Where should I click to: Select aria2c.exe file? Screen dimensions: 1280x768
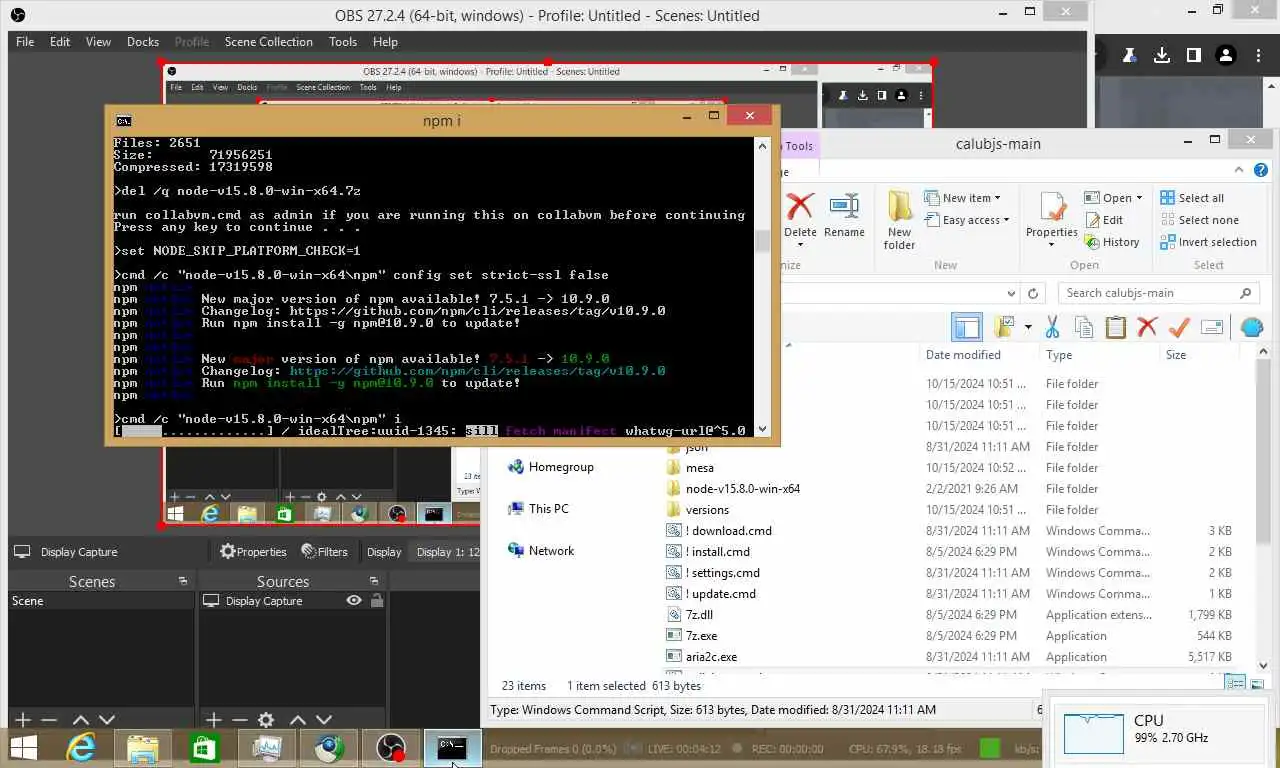pyautogui.click(x=711, y=657)
